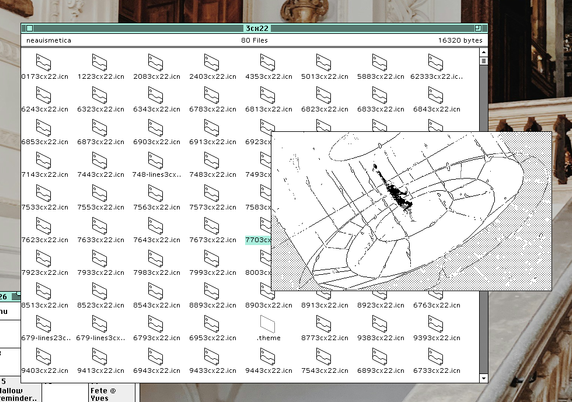Select the 6733cx22.icn file icon
Viewport: 572px width, 402px height.
435,357
